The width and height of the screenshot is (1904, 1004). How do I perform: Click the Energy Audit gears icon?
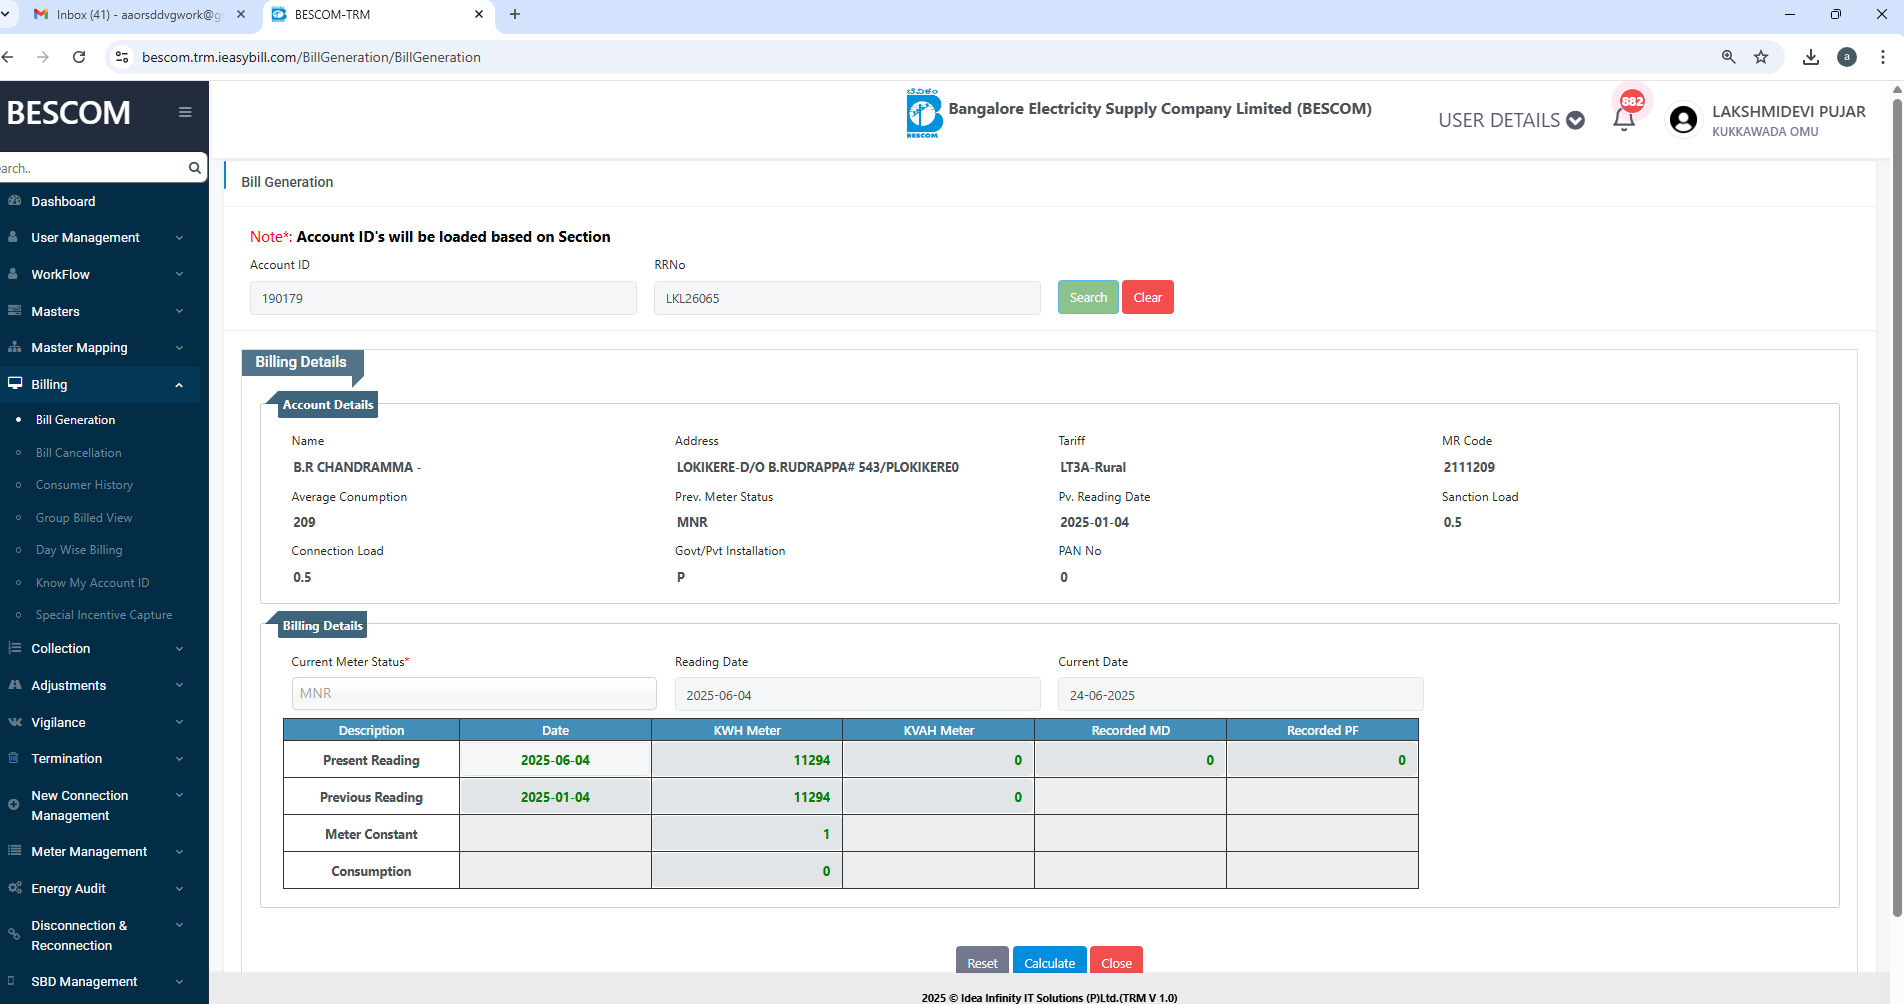(x=14, y=888)
